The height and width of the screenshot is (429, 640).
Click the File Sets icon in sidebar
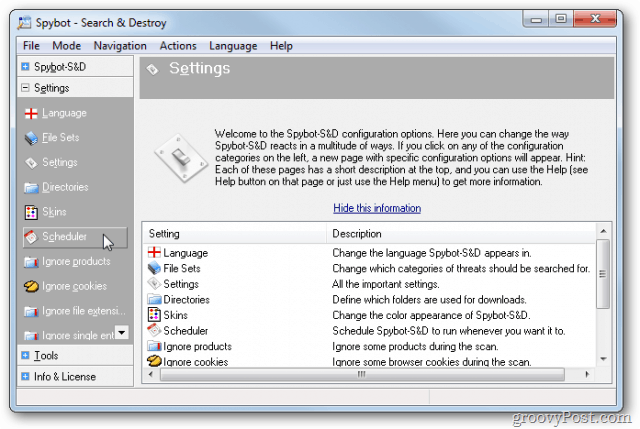[x=31, y=138]
